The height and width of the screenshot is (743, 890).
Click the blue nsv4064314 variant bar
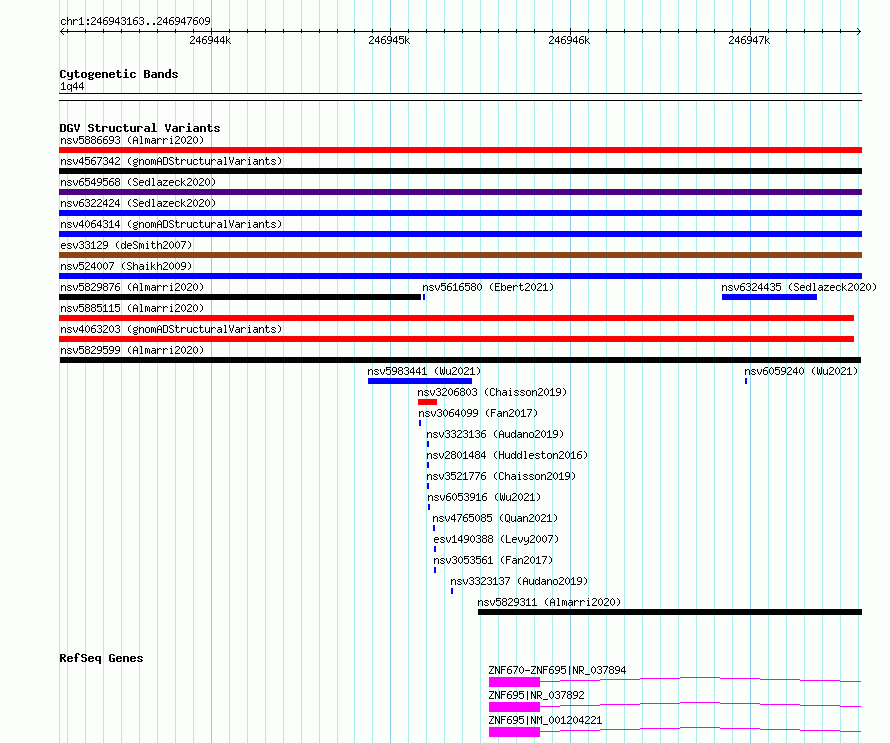click(x=460, y=234)
